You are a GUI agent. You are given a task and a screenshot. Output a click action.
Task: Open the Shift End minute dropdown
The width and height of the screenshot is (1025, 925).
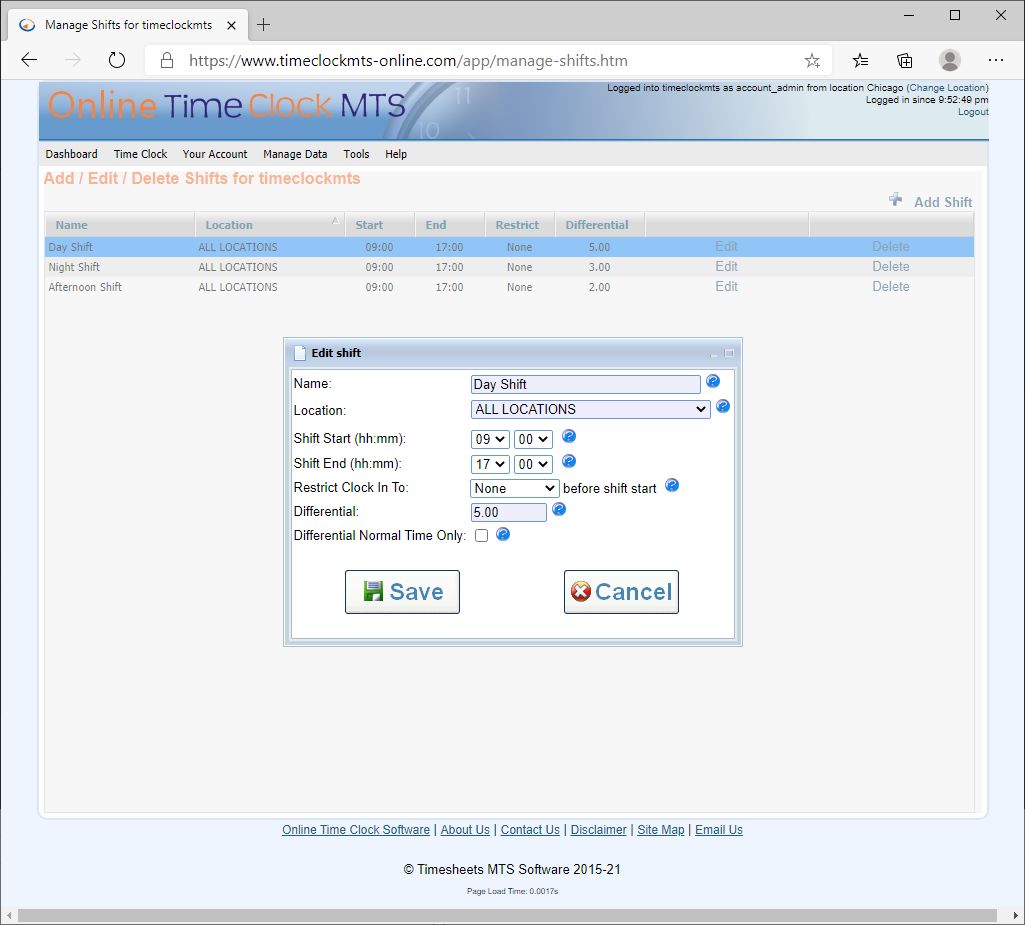(x=533, y=464)
